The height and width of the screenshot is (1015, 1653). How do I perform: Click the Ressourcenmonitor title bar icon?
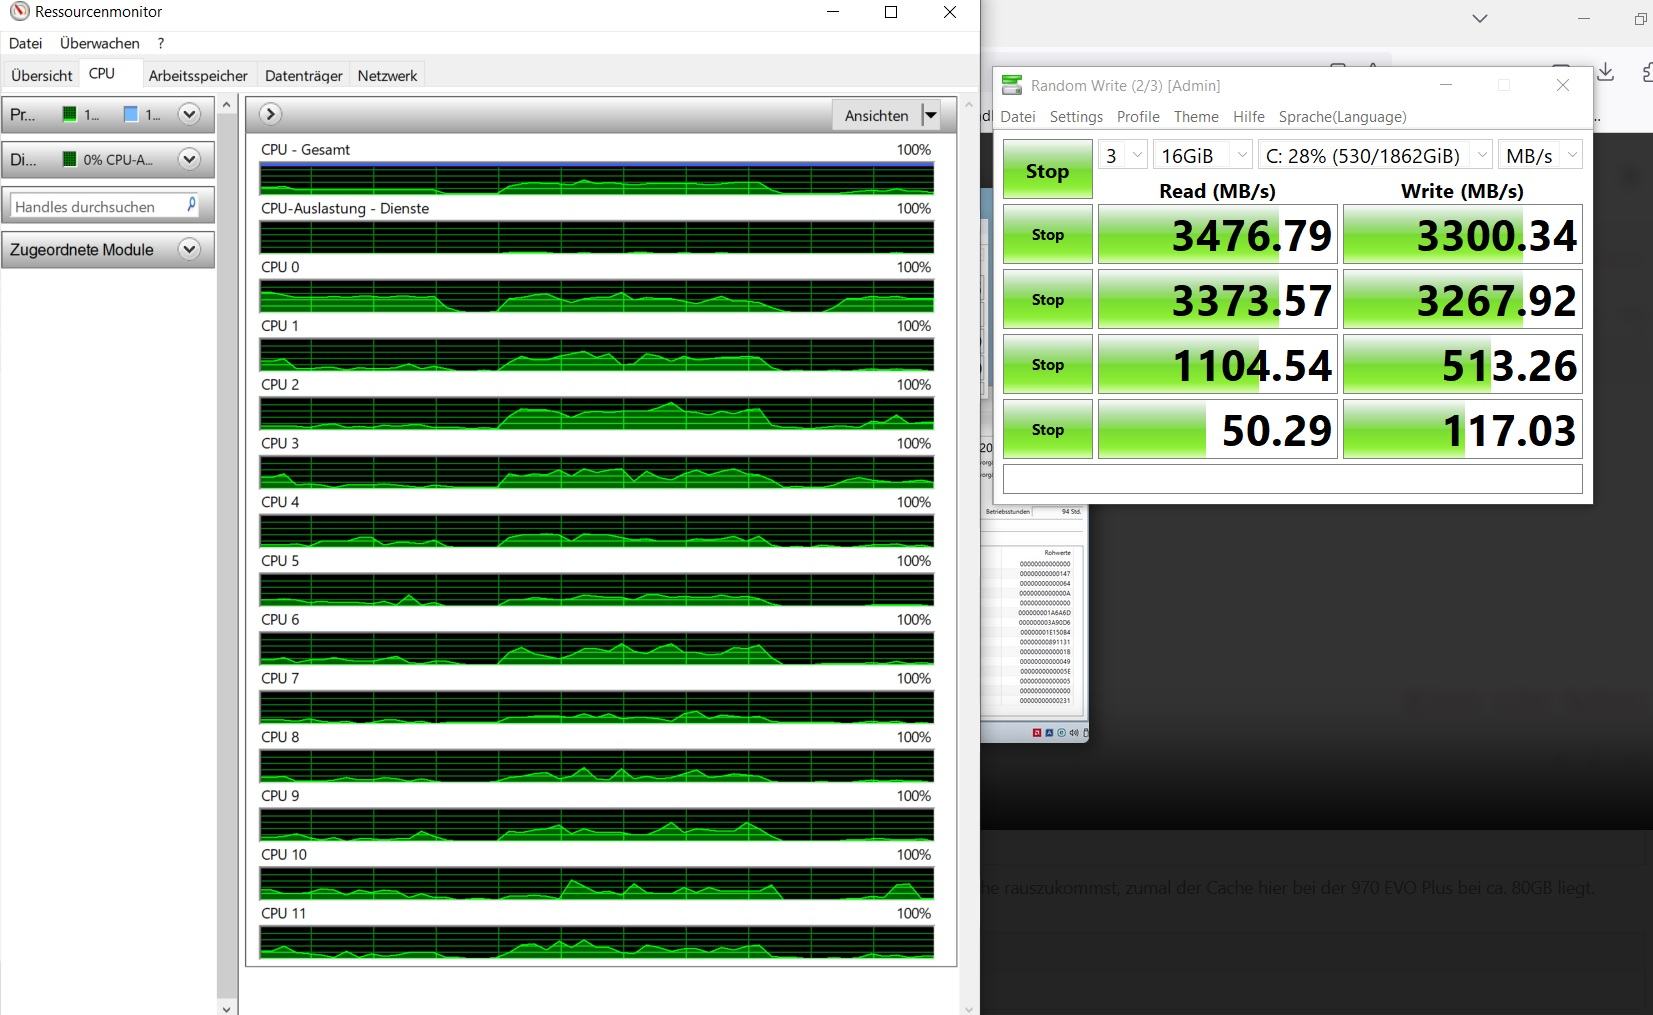19,12
